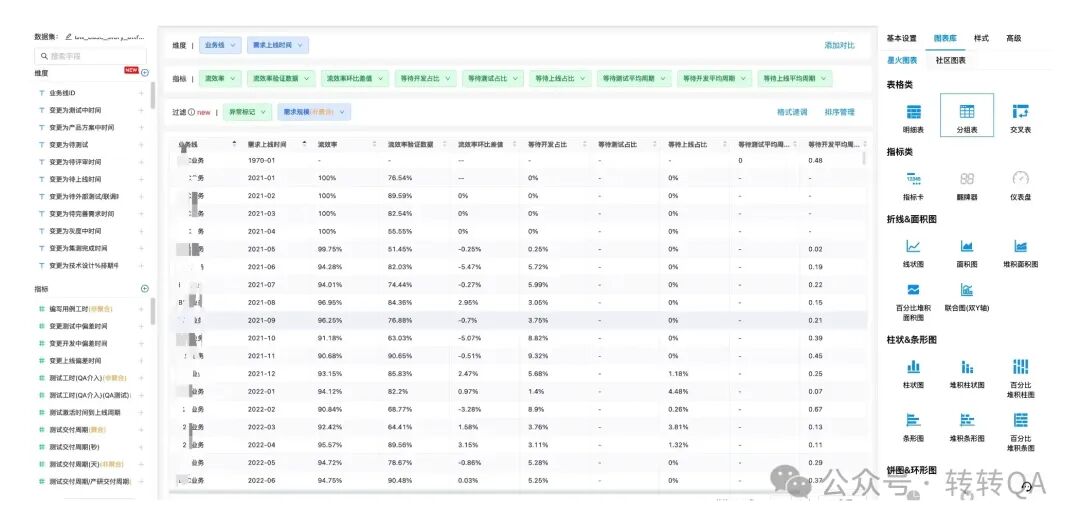Screen dimensions: 1080x526
Task: Add the 变更测试中偏差时间 metric with plus
Action: click(x=141, y=326)
